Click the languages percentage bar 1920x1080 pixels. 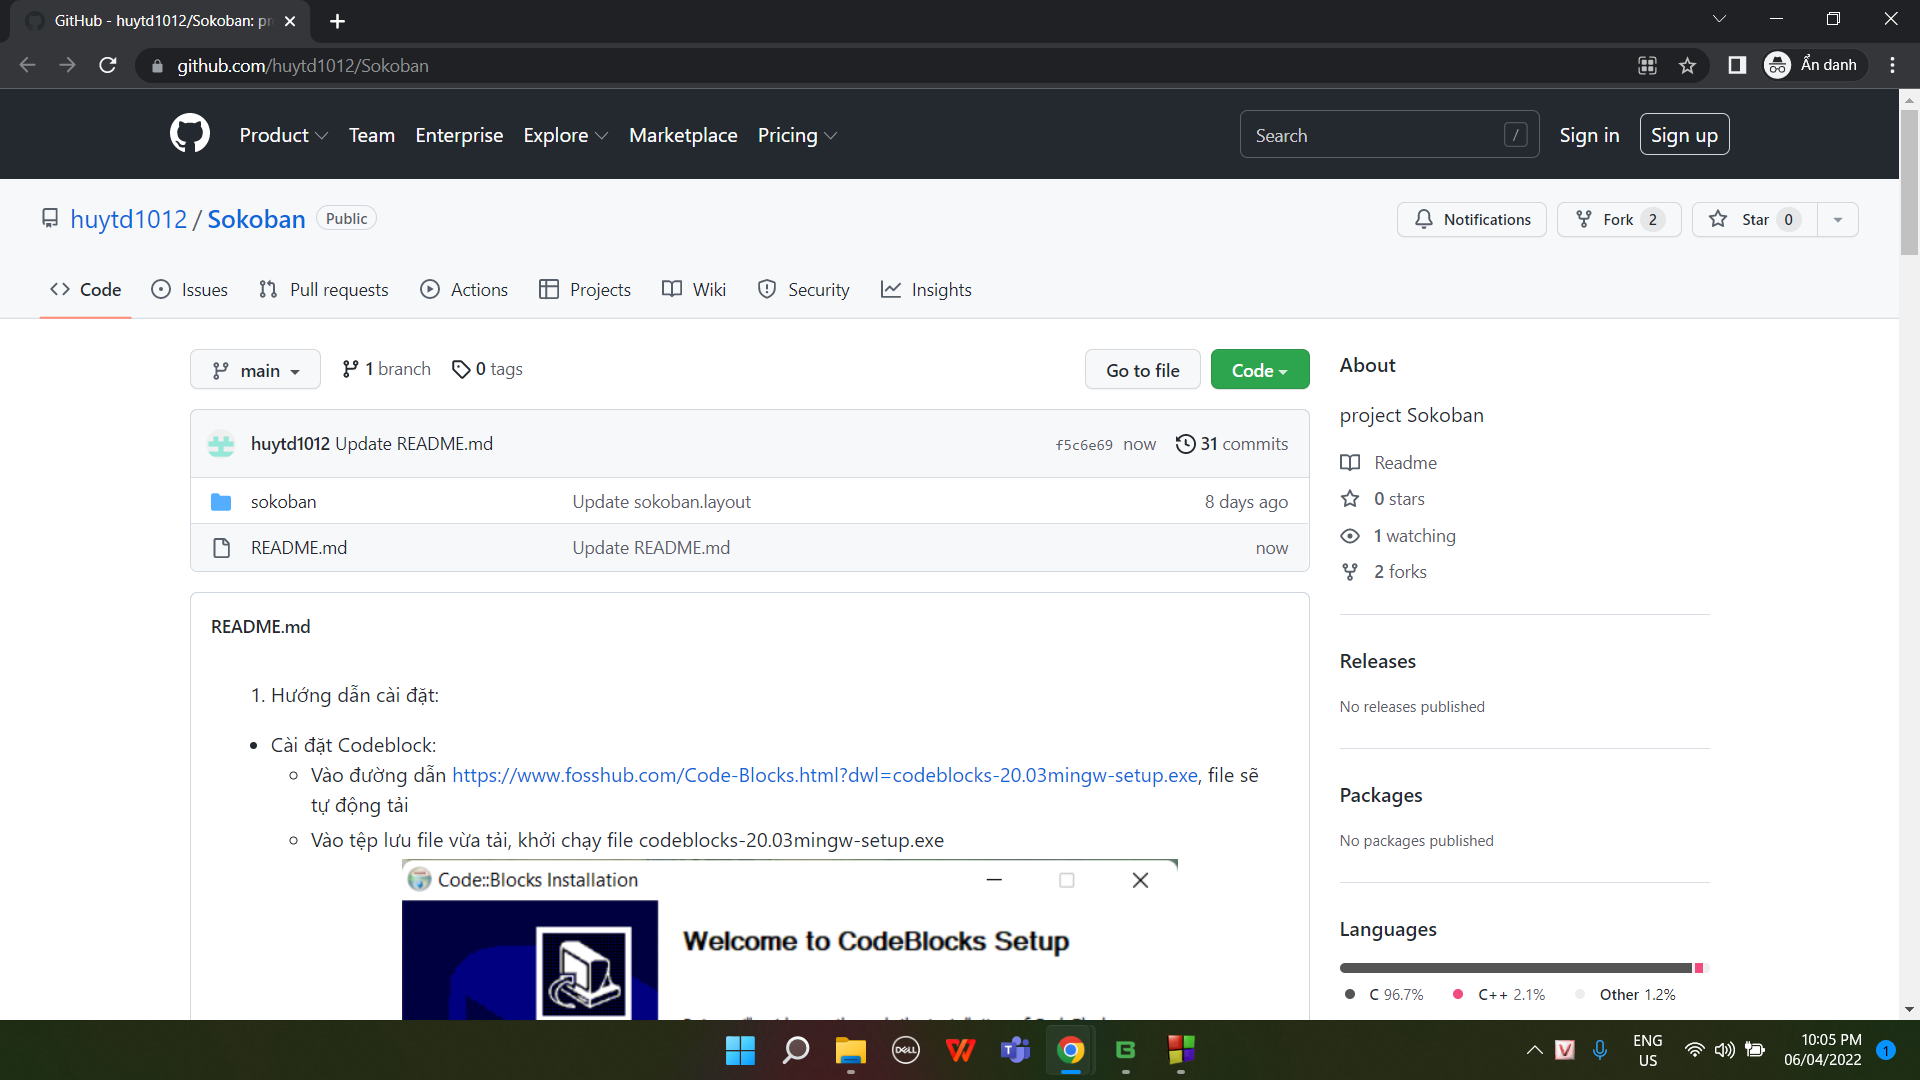point(1524,968)
